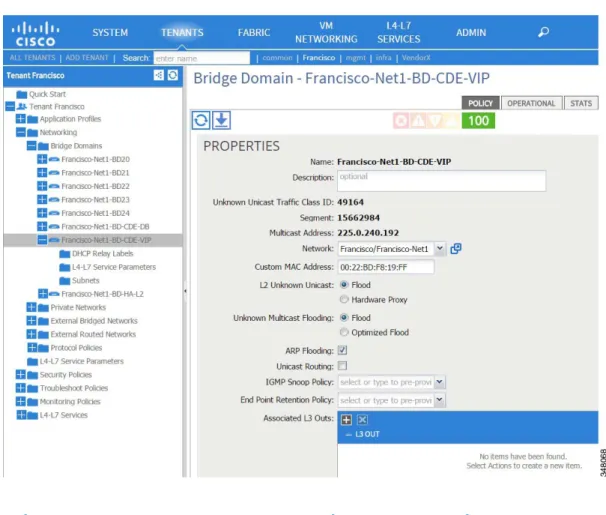Open the Network dropdown arrow
Viewport: 606px width, 515px height.
(439, 248)
